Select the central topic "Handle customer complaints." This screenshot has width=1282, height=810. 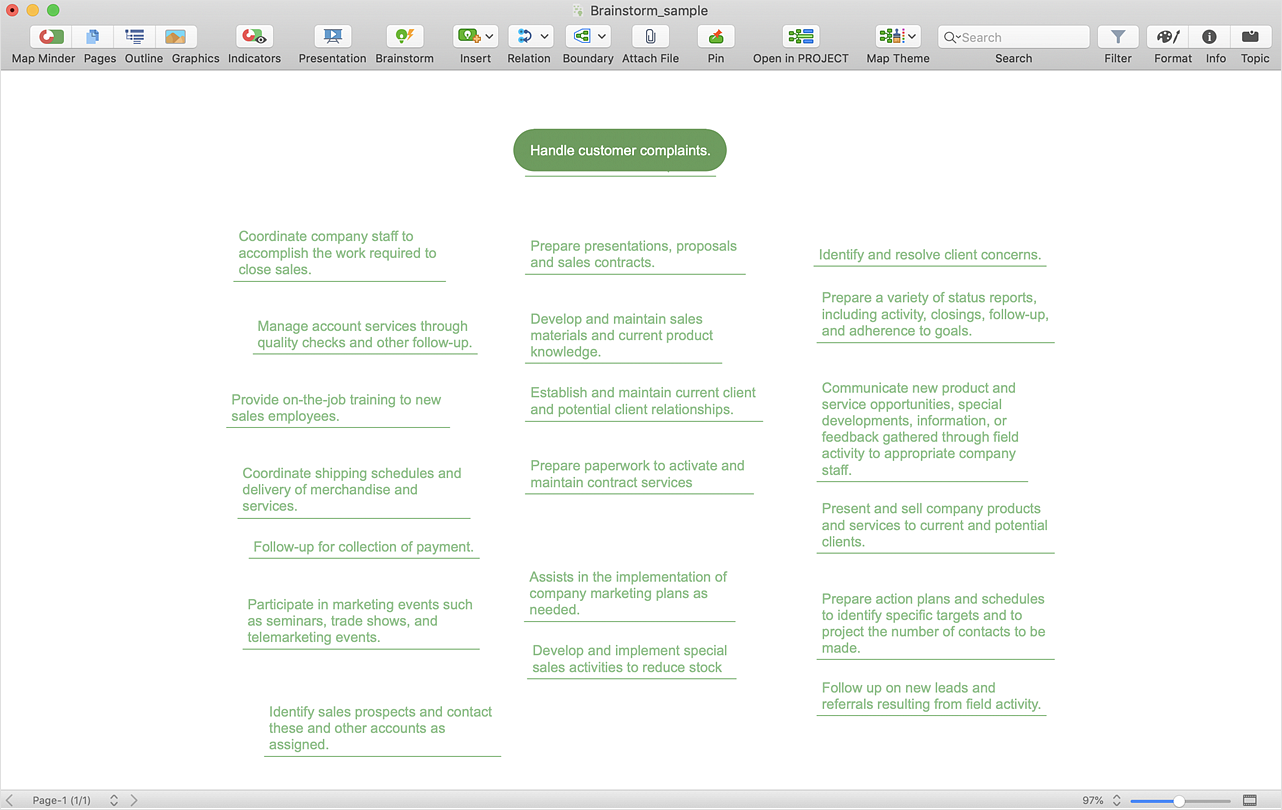pyautogui.click(x=620, y=151)
